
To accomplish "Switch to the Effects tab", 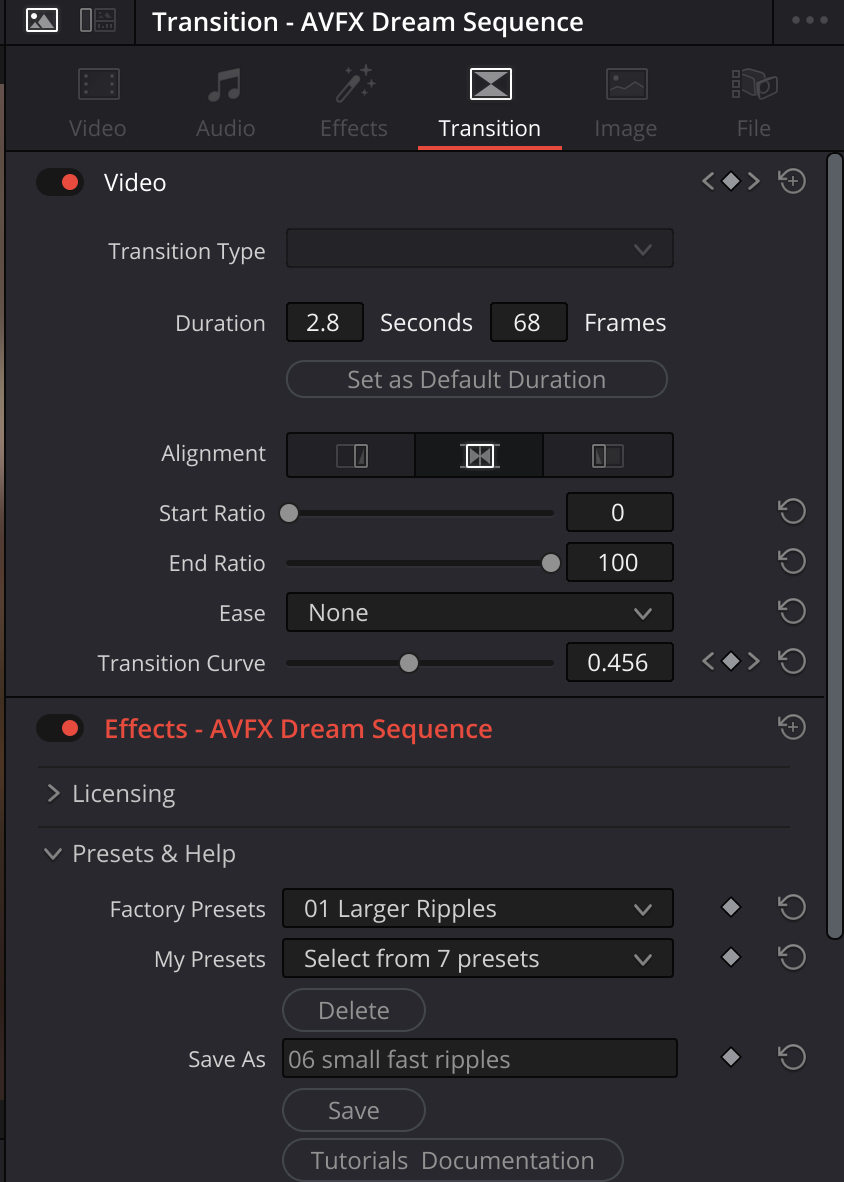I will [353, 103].
